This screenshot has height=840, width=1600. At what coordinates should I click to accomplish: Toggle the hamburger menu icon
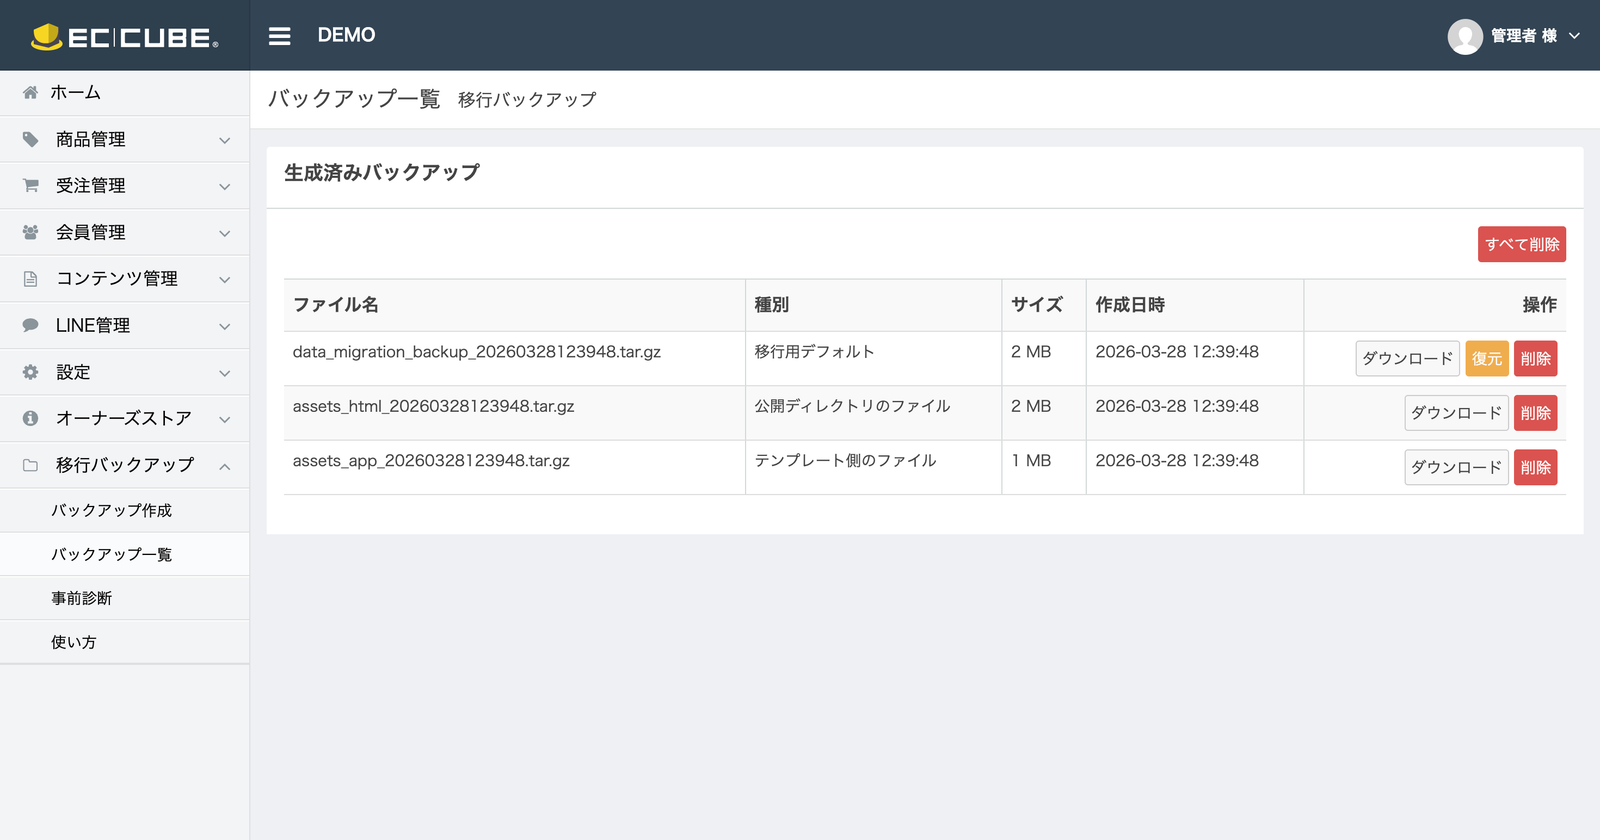(280, 36)
